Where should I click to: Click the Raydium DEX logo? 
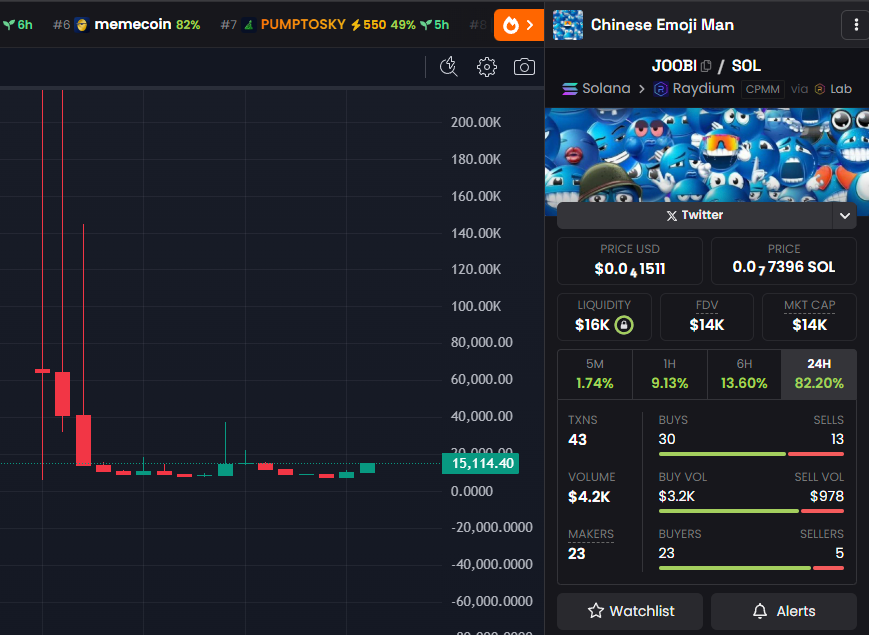661,89
